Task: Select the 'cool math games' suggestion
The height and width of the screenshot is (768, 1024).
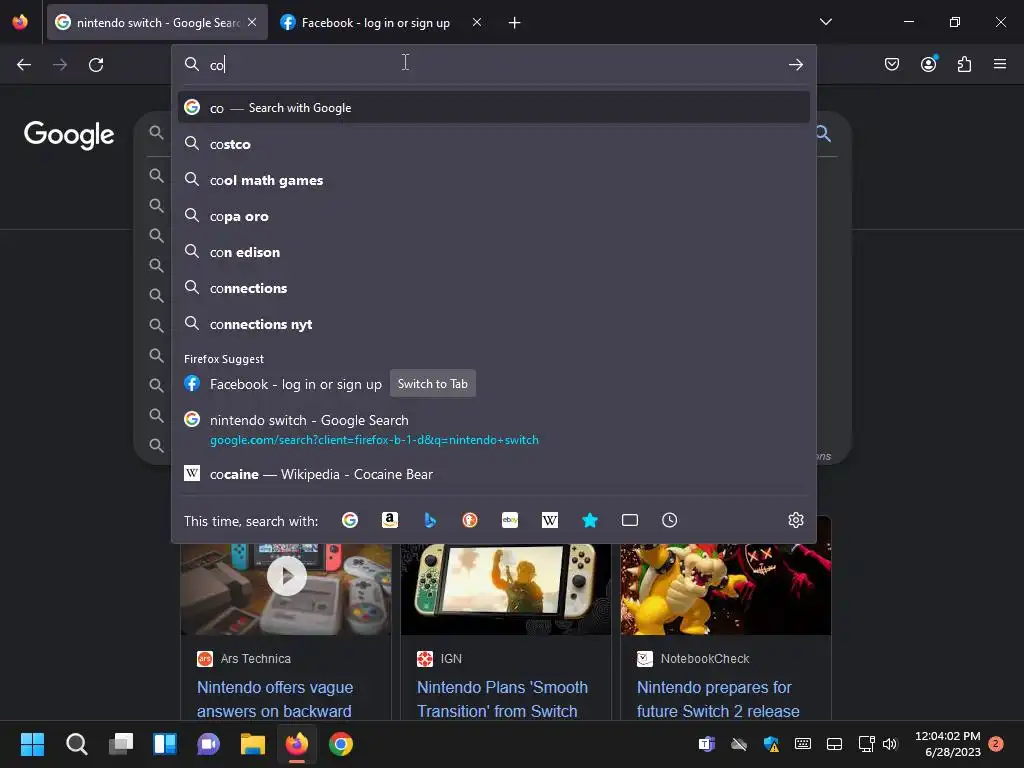Action: point(494,180)
